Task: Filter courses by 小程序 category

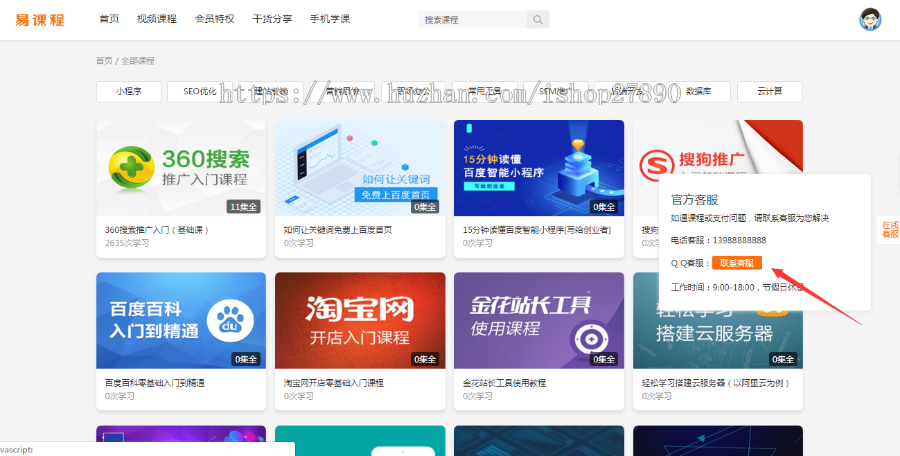Action: (x=128, y=92)
